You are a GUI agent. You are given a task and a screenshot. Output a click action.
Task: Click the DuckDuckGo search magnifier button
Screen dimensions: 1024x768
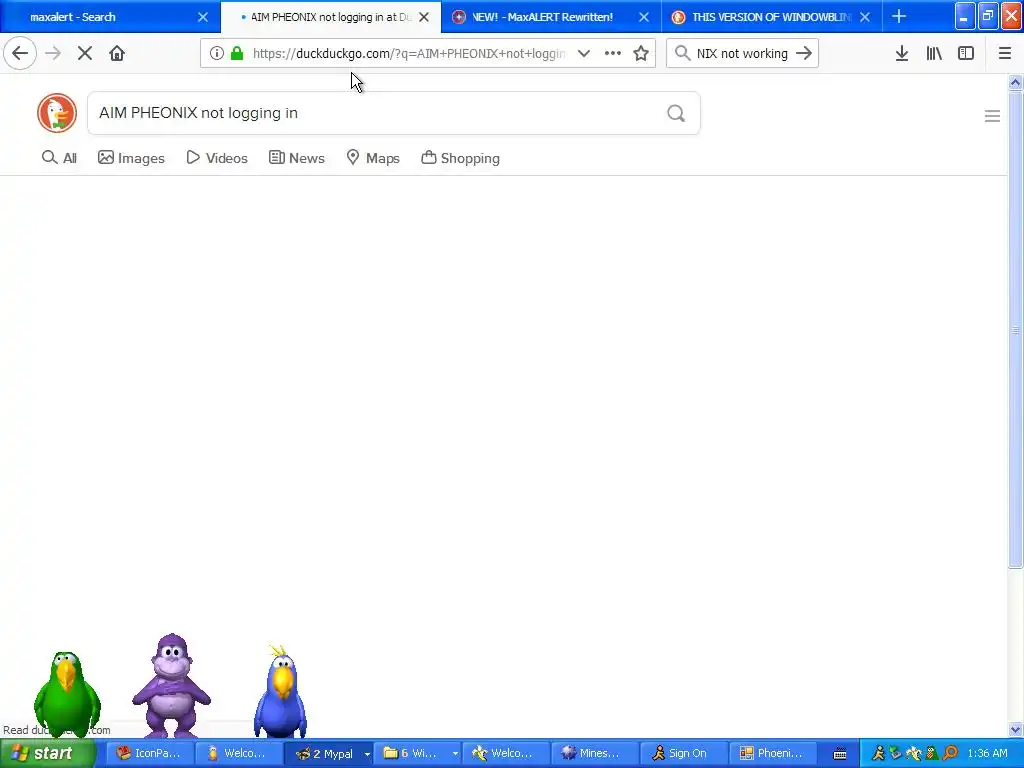click(x=676, y=114)
